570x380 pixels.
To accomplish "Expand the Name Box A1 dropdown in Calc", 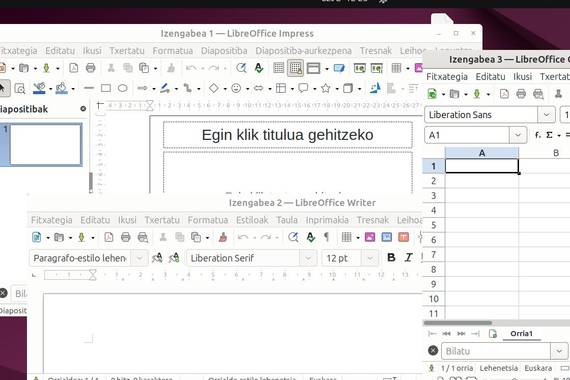I will [x=518, y=135].
